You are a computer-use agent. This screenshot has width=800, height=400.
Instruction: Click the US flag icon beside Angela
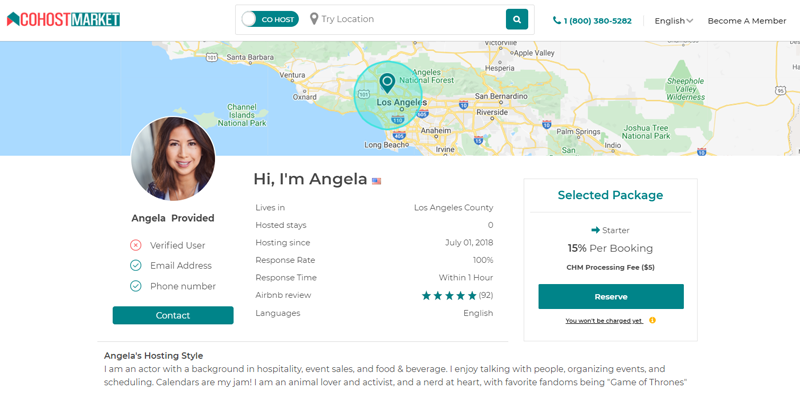[x=377, y=181]
